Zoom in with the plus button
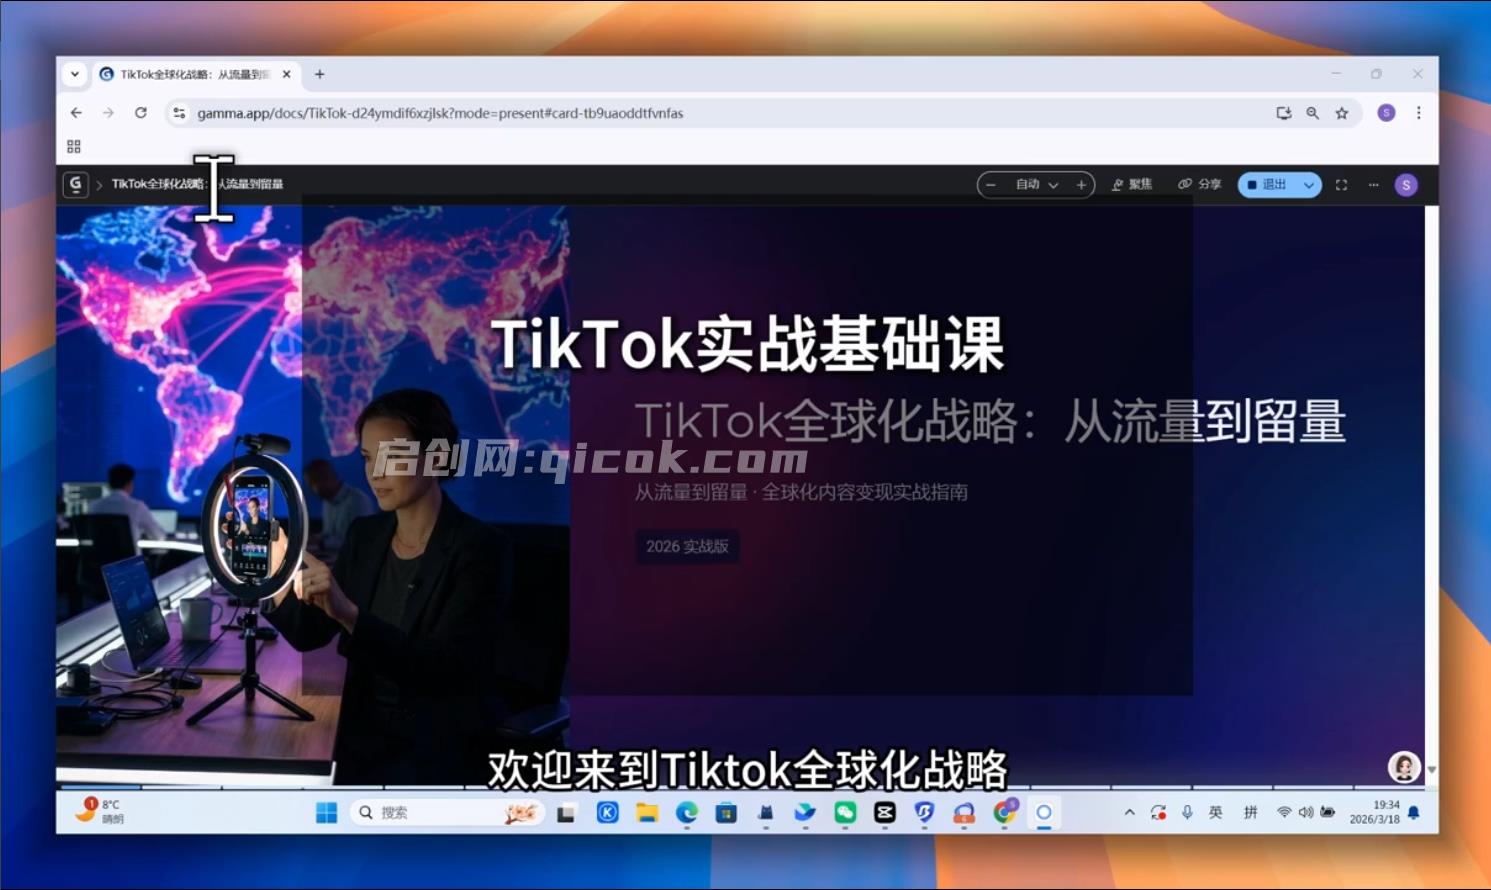Image resolution: width=1491 pixels, height=890 pixels. click(x=1081, y=185)
